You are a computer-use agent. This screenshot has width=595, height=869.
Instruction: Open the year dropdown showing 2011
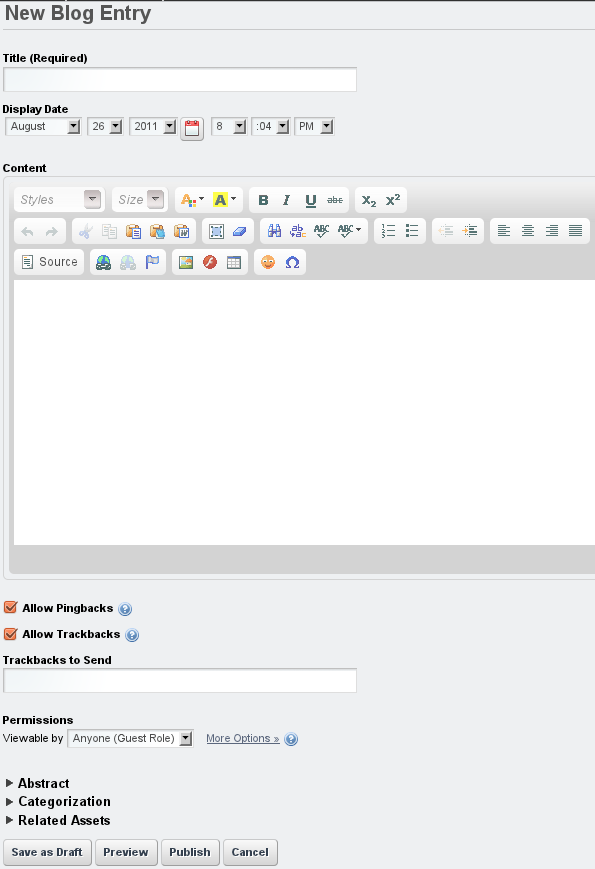point(153,126)
